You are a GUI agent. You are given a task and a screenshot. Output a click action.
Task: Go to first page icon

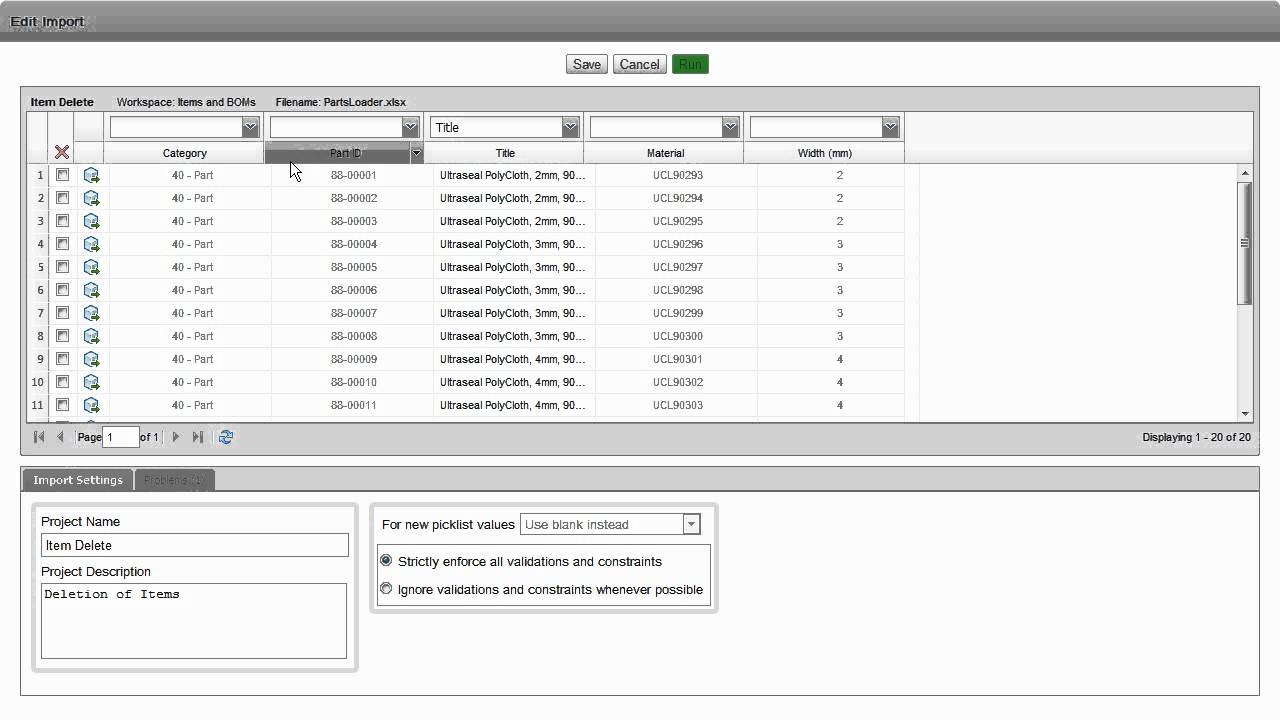pos(39,437)
